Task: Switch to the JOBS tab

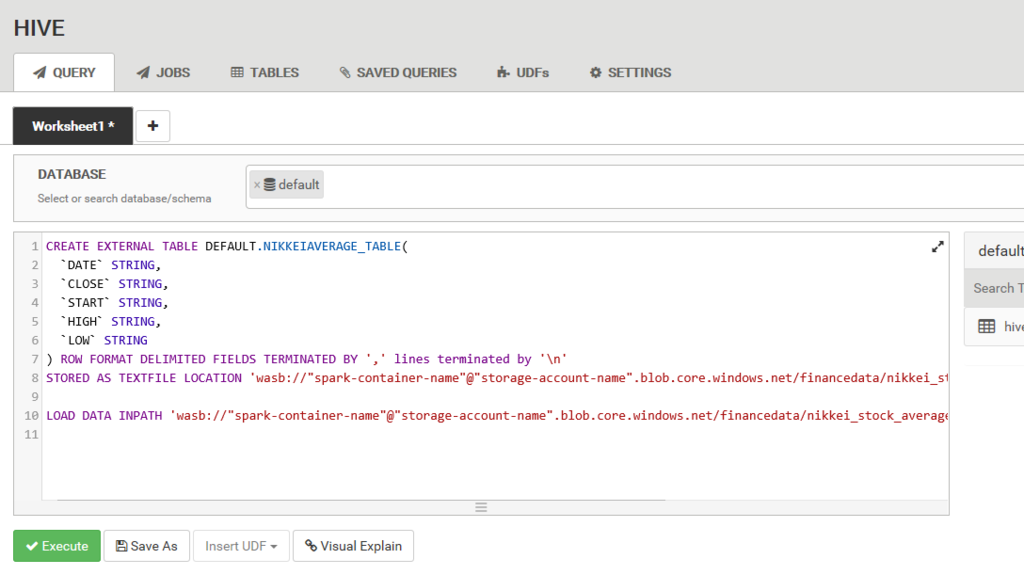Action: point(163,73)
